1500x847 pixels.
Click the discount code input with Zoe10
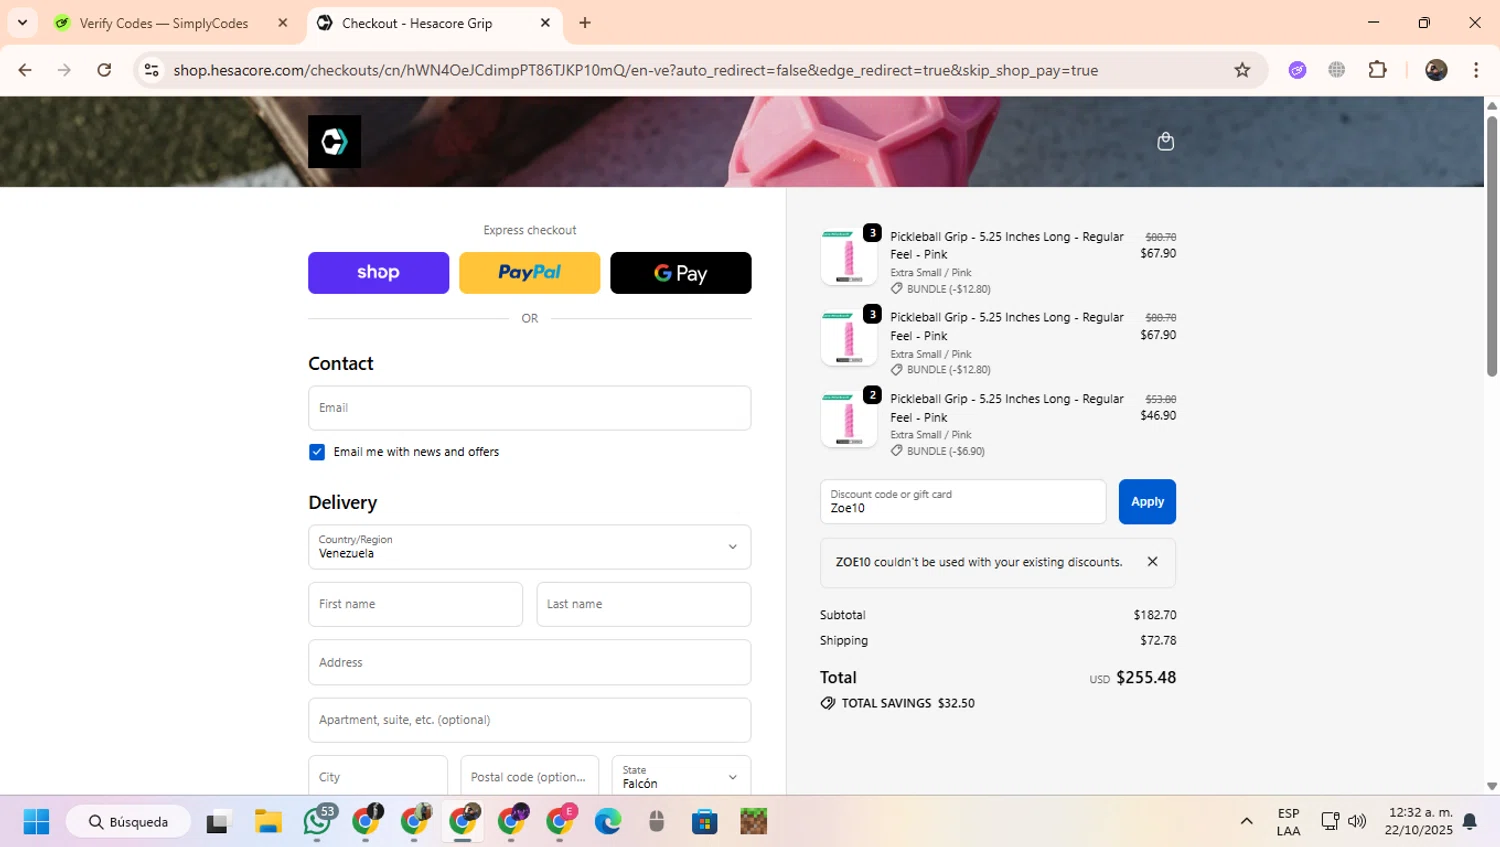pyautogui.click(x=963, y=502)
